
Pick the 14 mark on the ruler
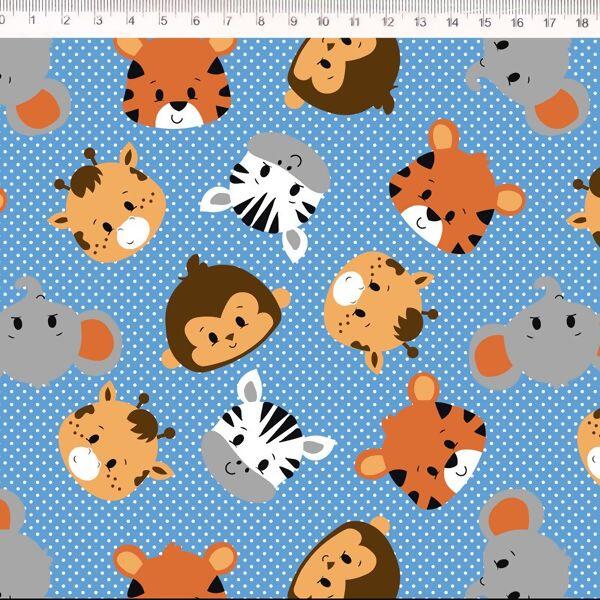tap(452, 22)
